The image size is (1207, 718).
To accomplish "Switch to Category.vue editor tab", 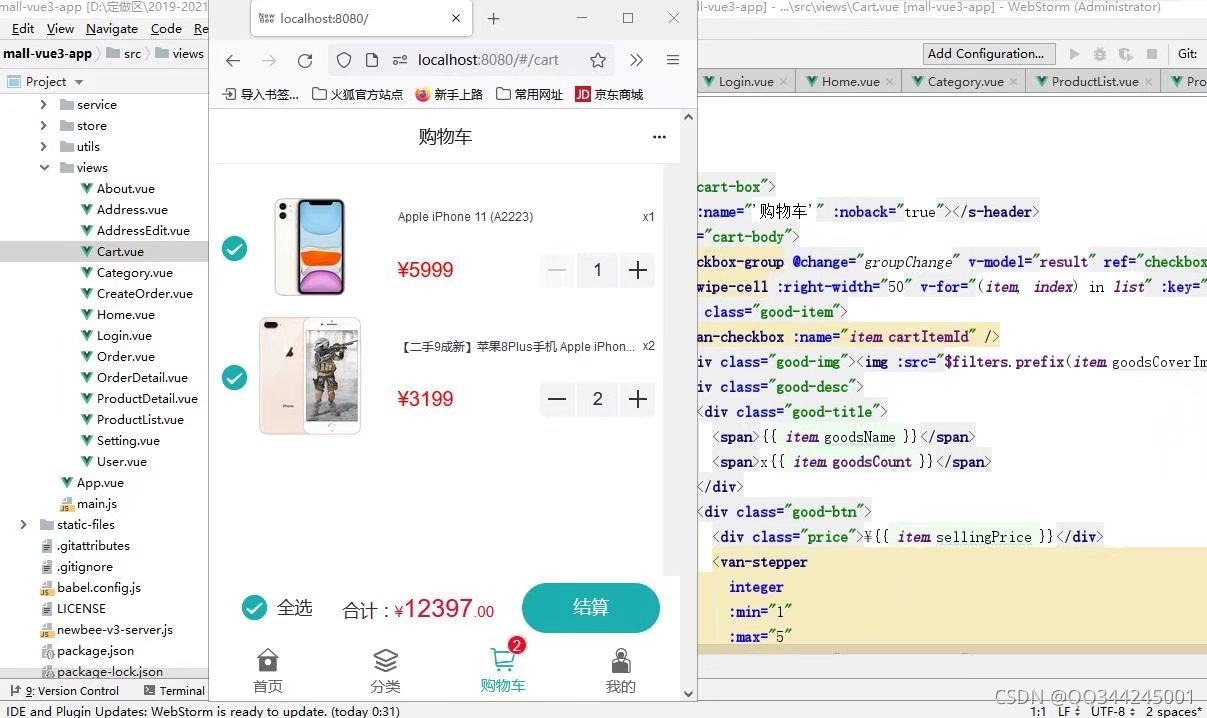I will click(965, 82).
